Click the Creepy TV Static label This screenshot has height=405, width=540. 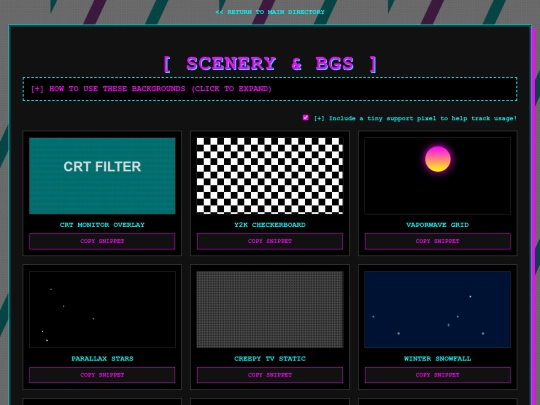point(270,359)
